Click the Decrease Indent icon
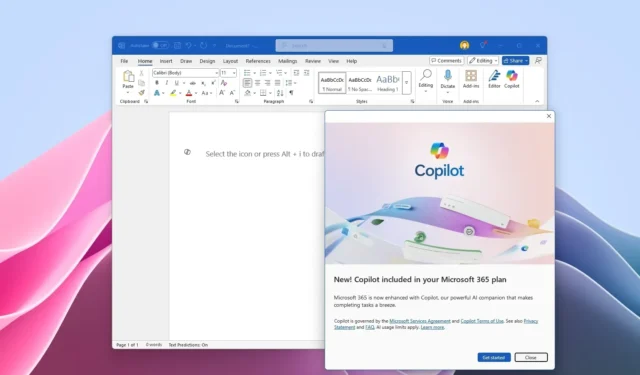This screenshot has height=375, width=640. tap(296, 73)
